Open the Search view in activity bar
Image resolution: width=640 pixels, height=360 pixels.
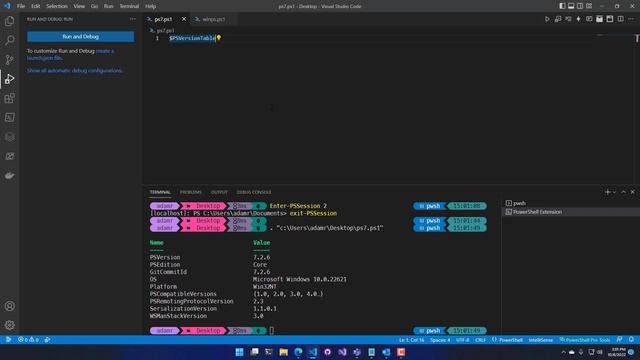tap(9, 40)
